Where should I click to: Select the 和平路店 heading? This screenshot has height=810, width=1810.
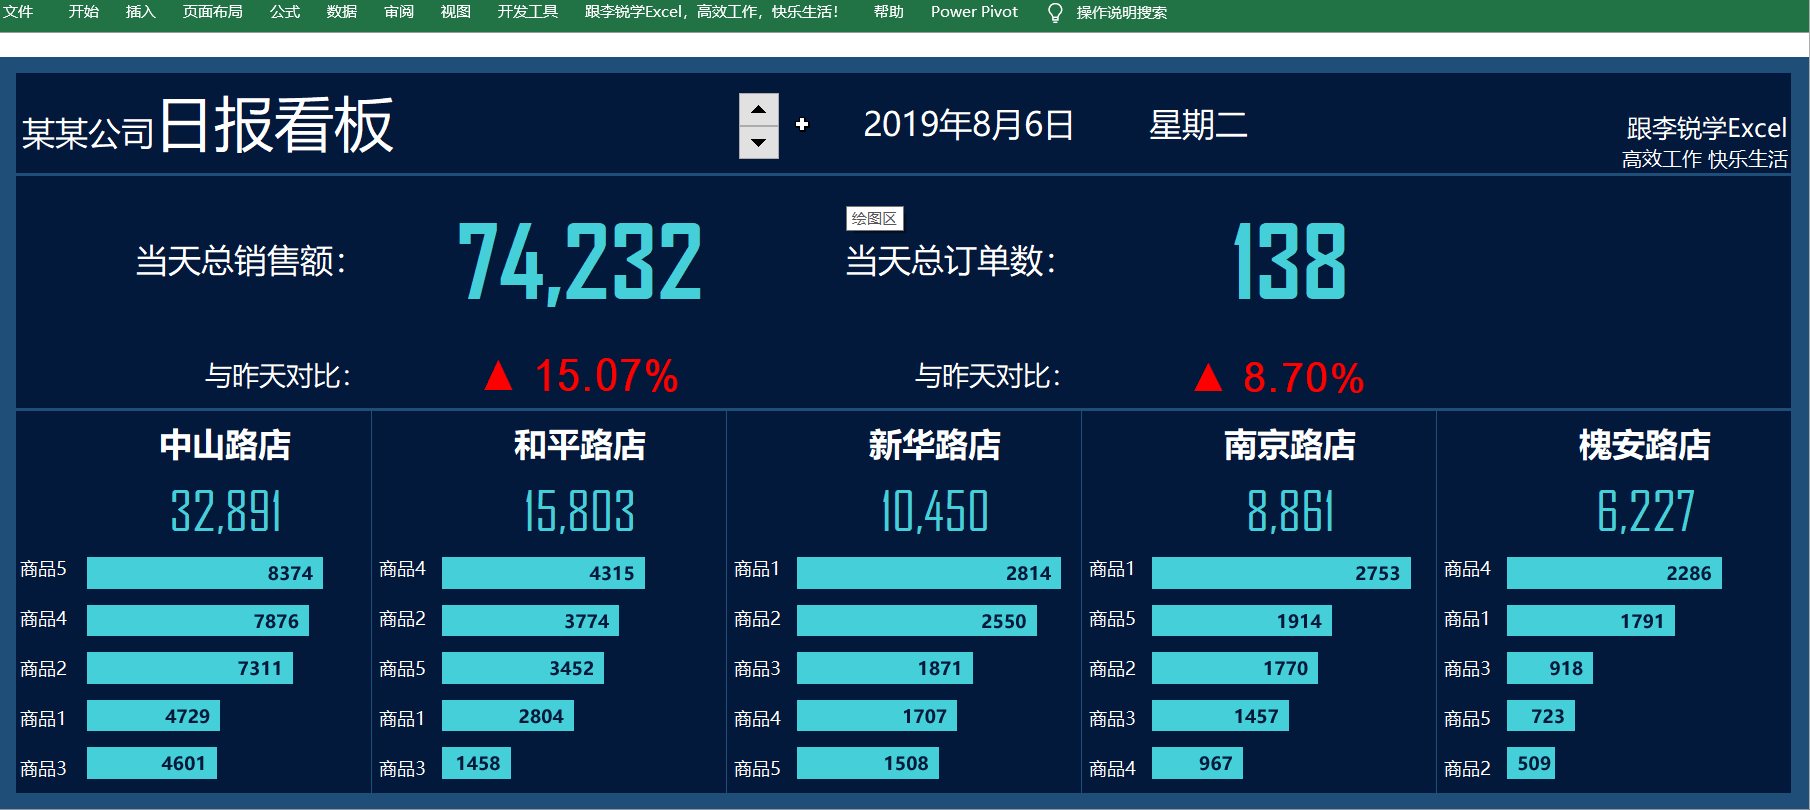(x=580, y=445)
